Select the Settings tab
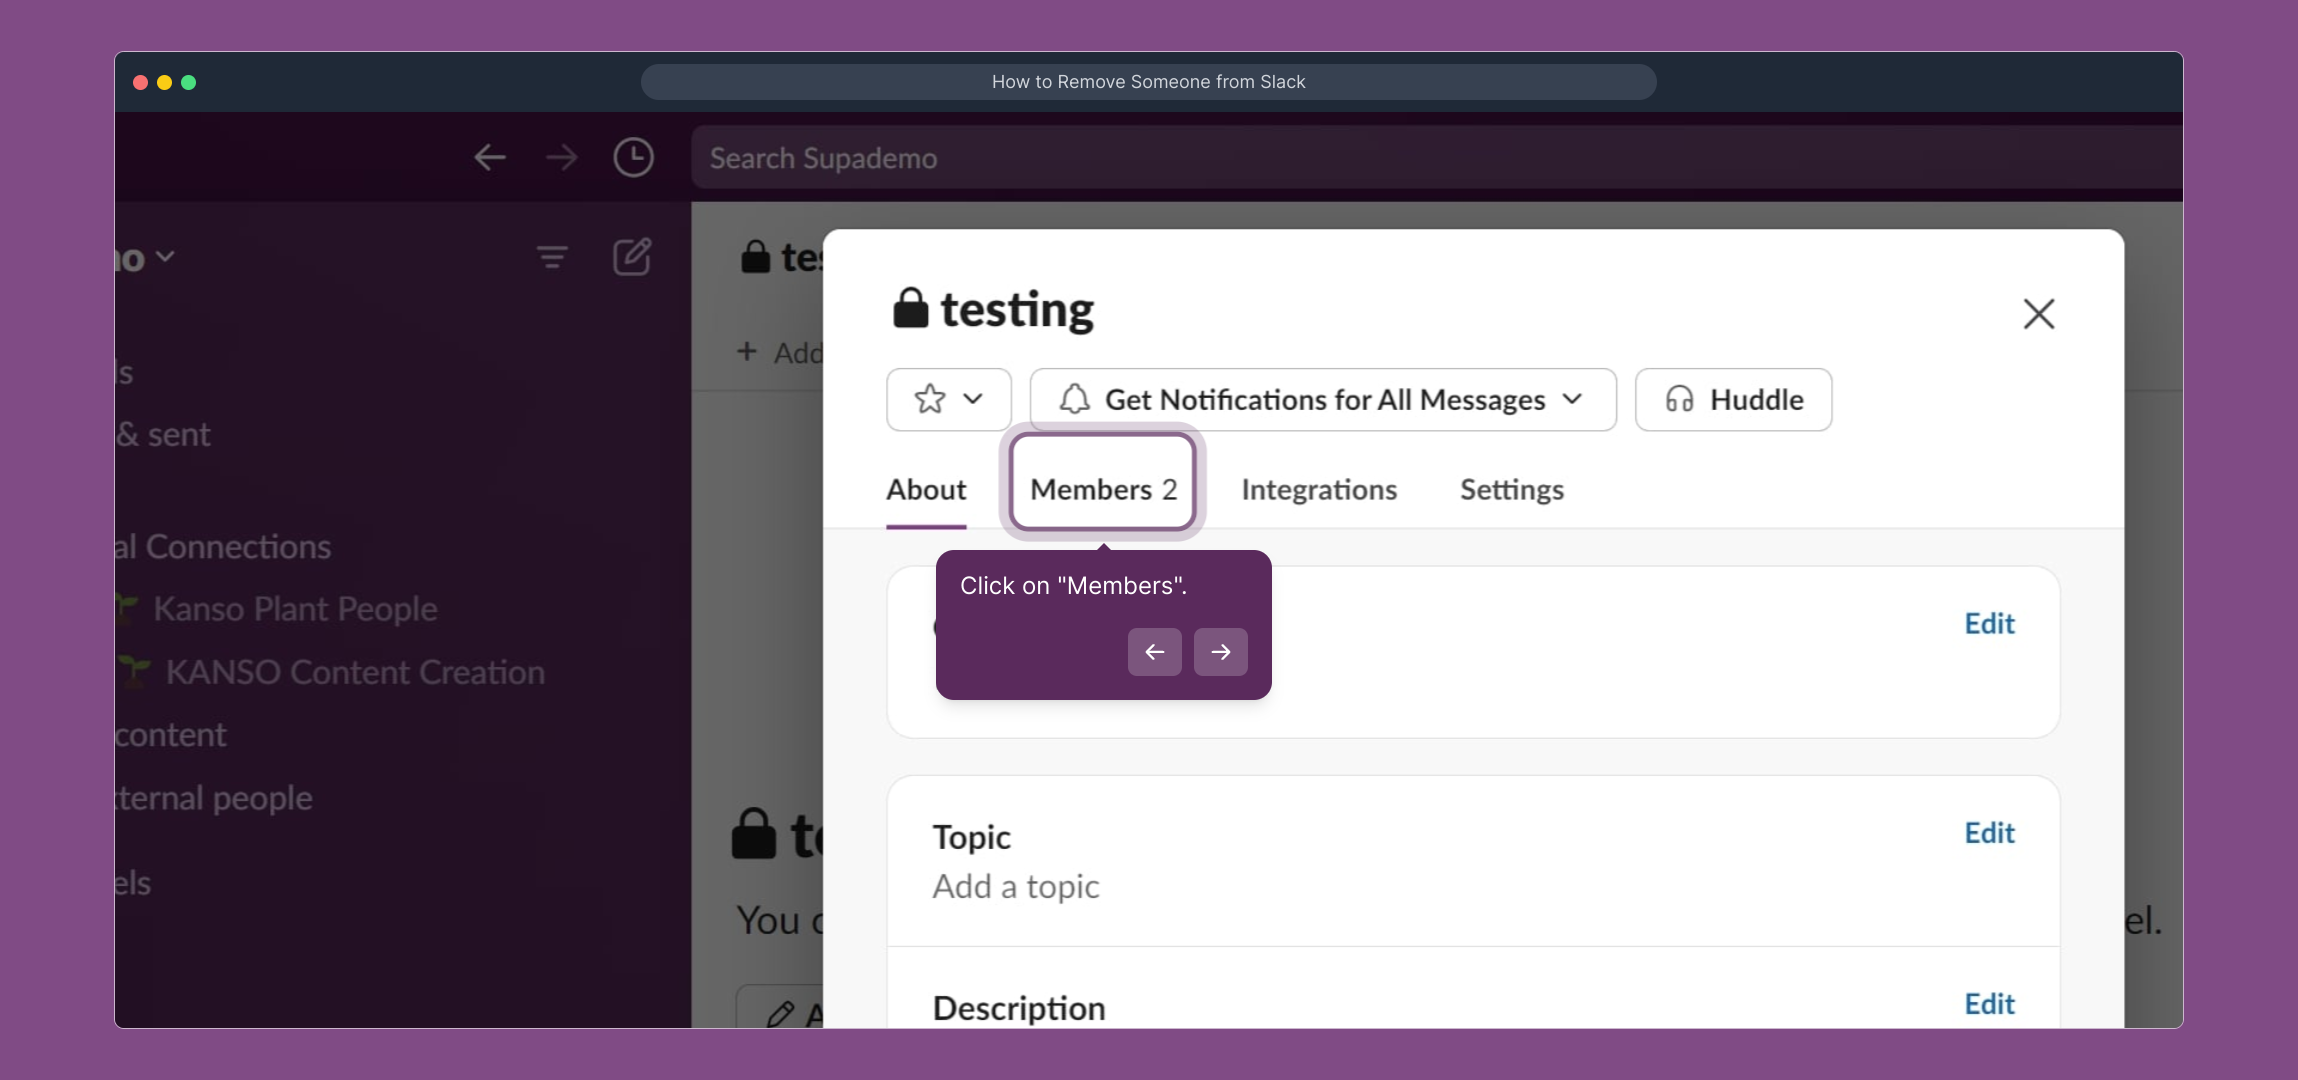 tap(1510, 489)
